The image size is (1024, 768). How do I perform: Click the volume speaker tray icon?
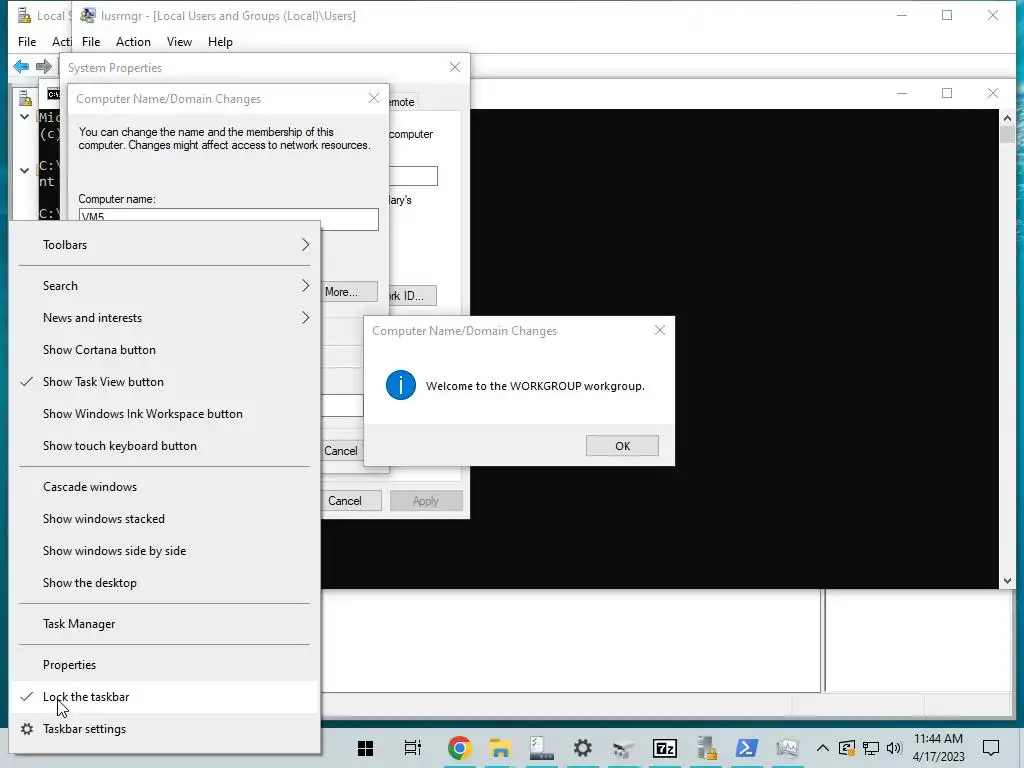click(x=894, y=748)
